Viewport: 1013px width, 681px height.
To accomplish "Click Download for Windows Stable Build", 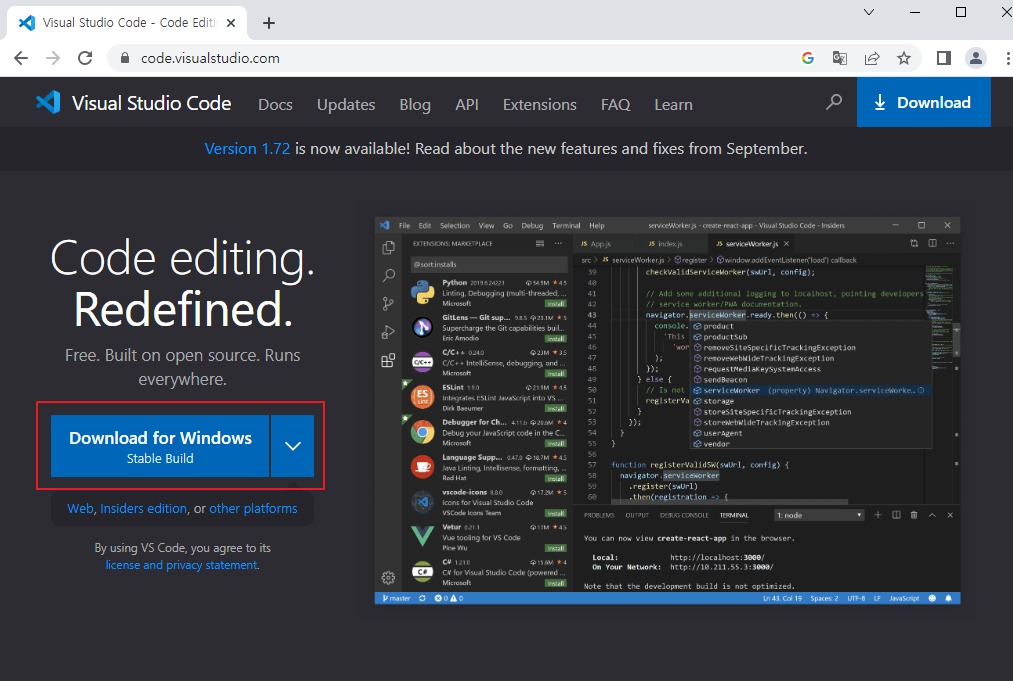I will [x=160, y=446].
